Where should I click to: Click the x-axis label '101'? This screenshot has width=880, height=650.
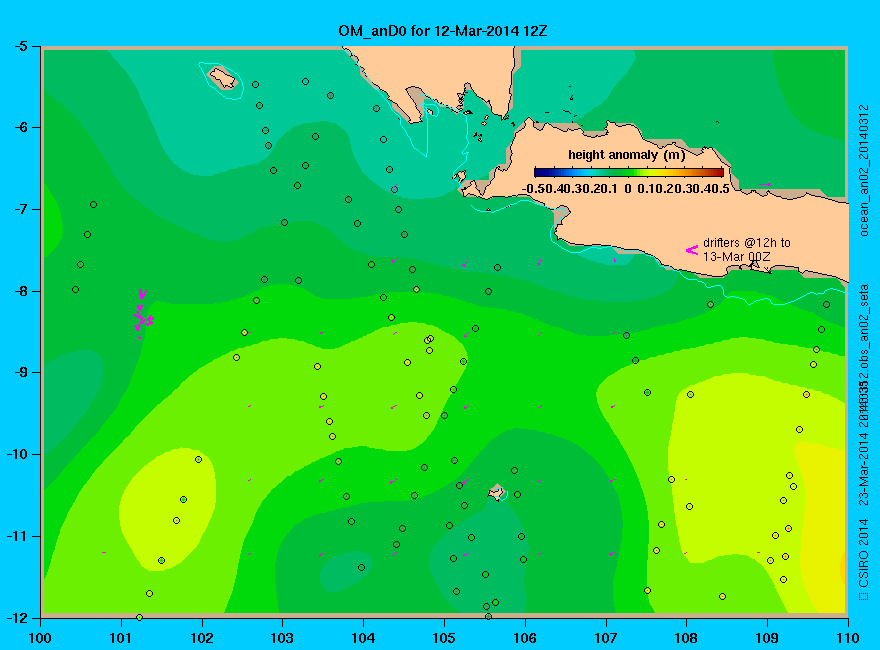[x=121, y=638]
